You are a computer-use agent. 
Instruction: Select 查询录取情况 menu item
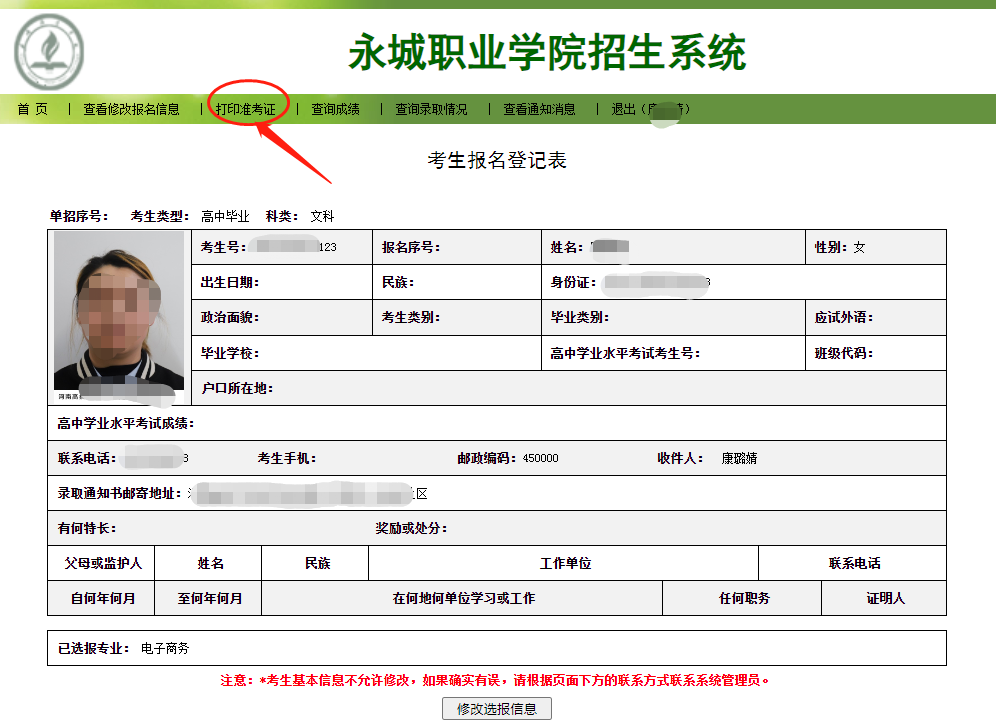(431, 109)
